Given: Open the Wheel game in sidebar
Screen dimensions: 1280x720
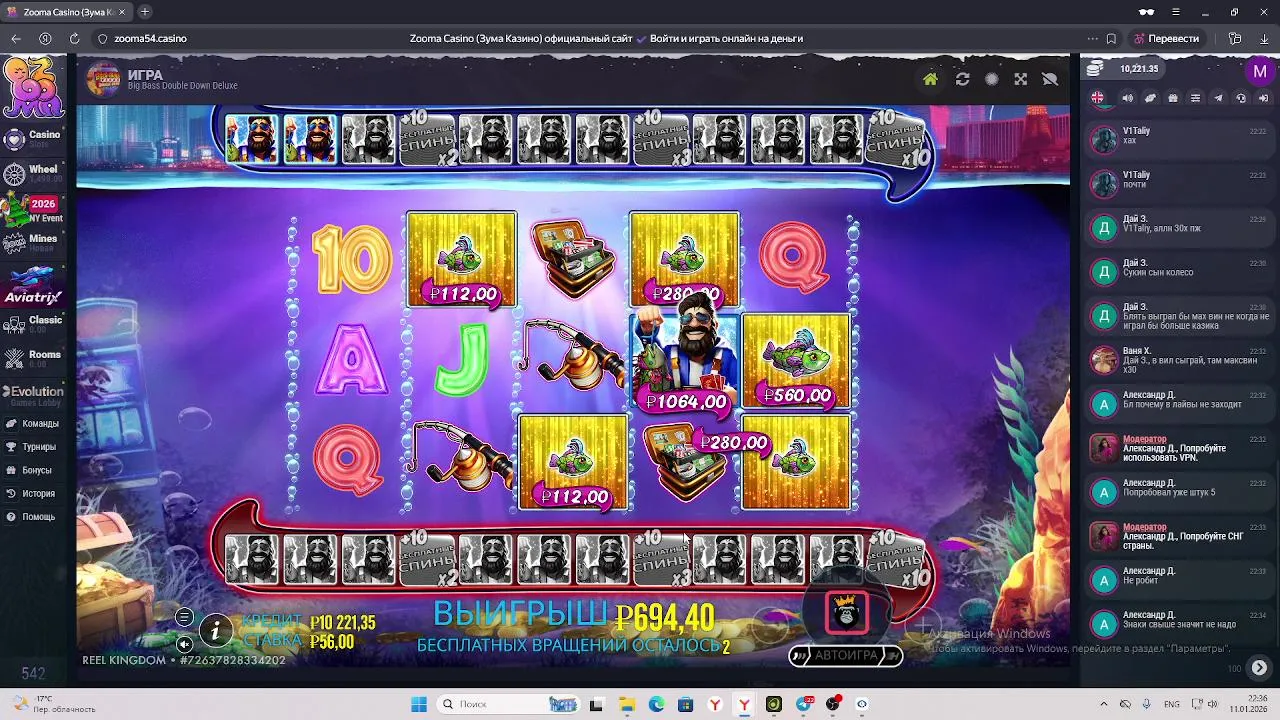Looking at the screenshot, I should coord(34,173).
